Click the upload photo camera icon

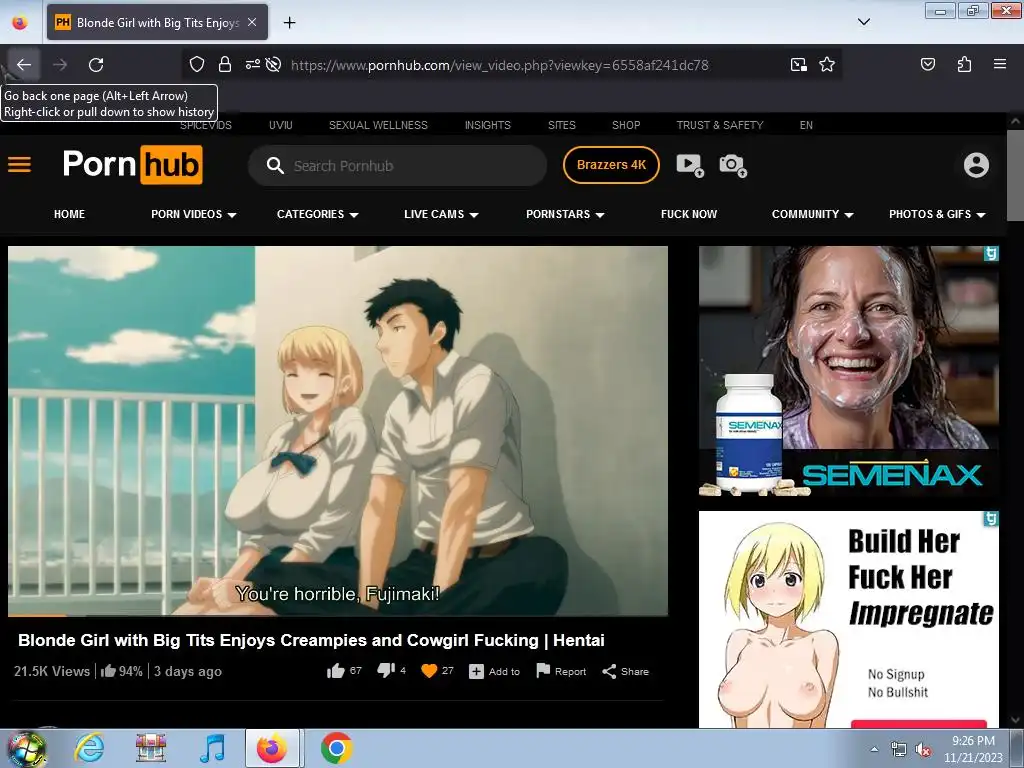(733, 165)
